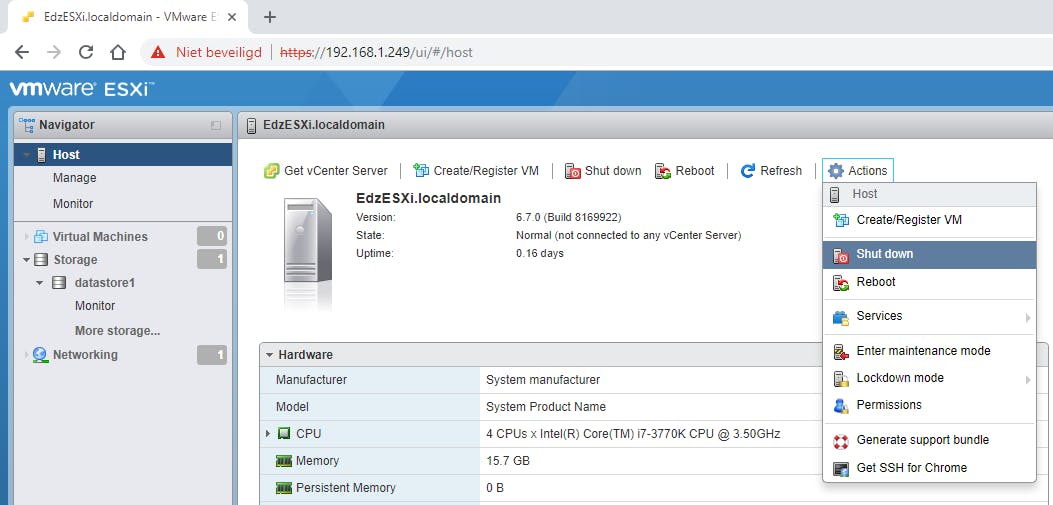Image resolution: width=1053 pixels, height=505 pixels.
Task: Select Create/Register VM in Actions menu
Action: (x=929, y=220)
